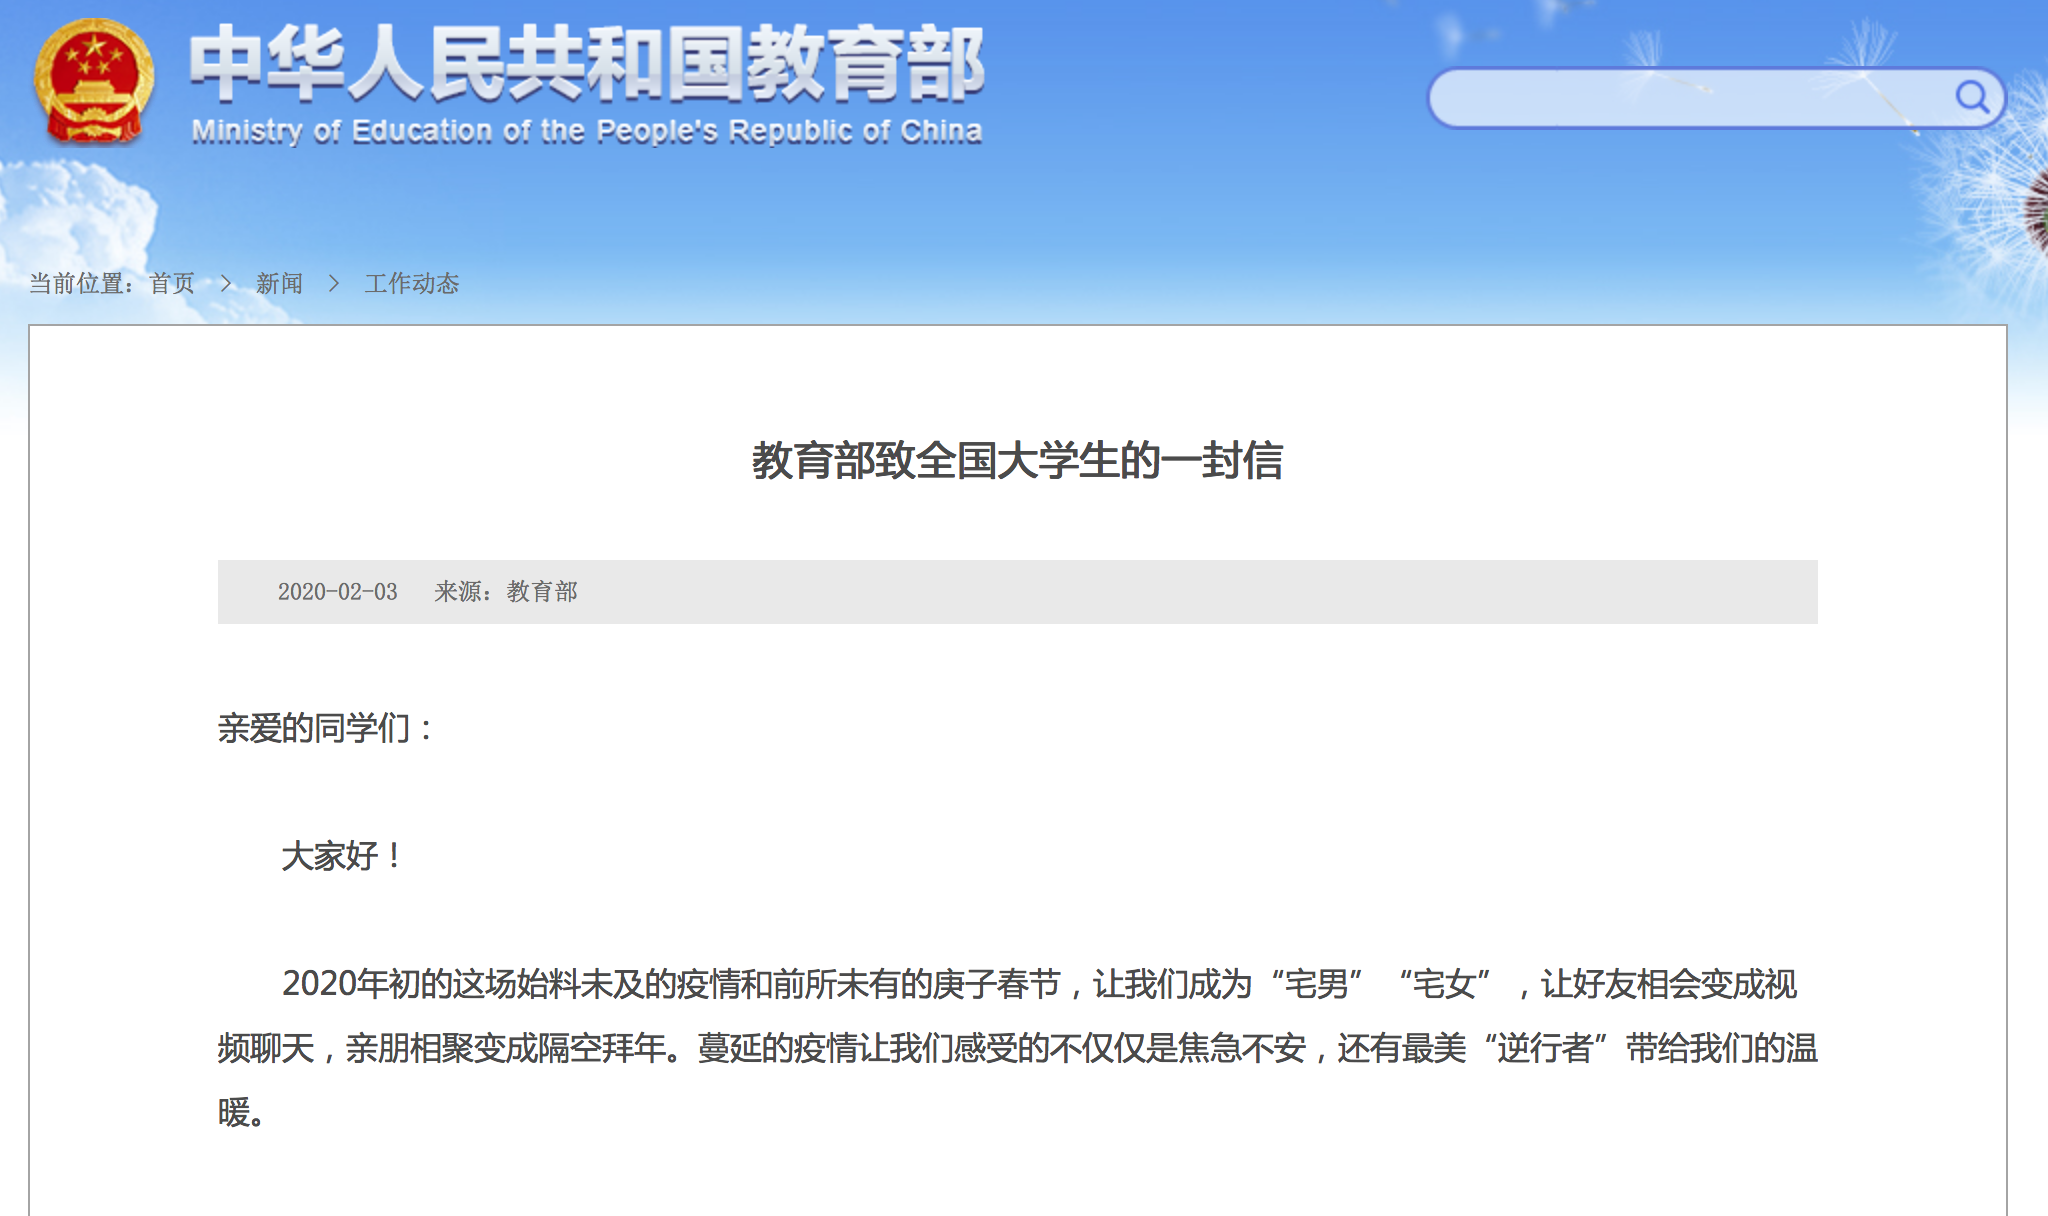
Task: Click the paragraph beginning with 2020年初
Action: click(1017, 1047)
